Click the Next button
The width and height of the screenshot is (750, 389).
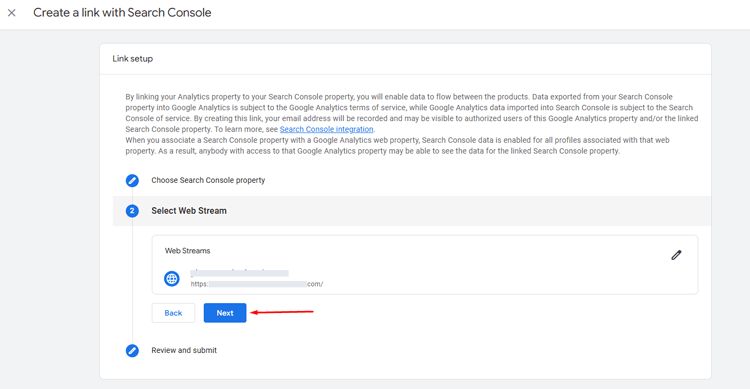pos(225,313)
